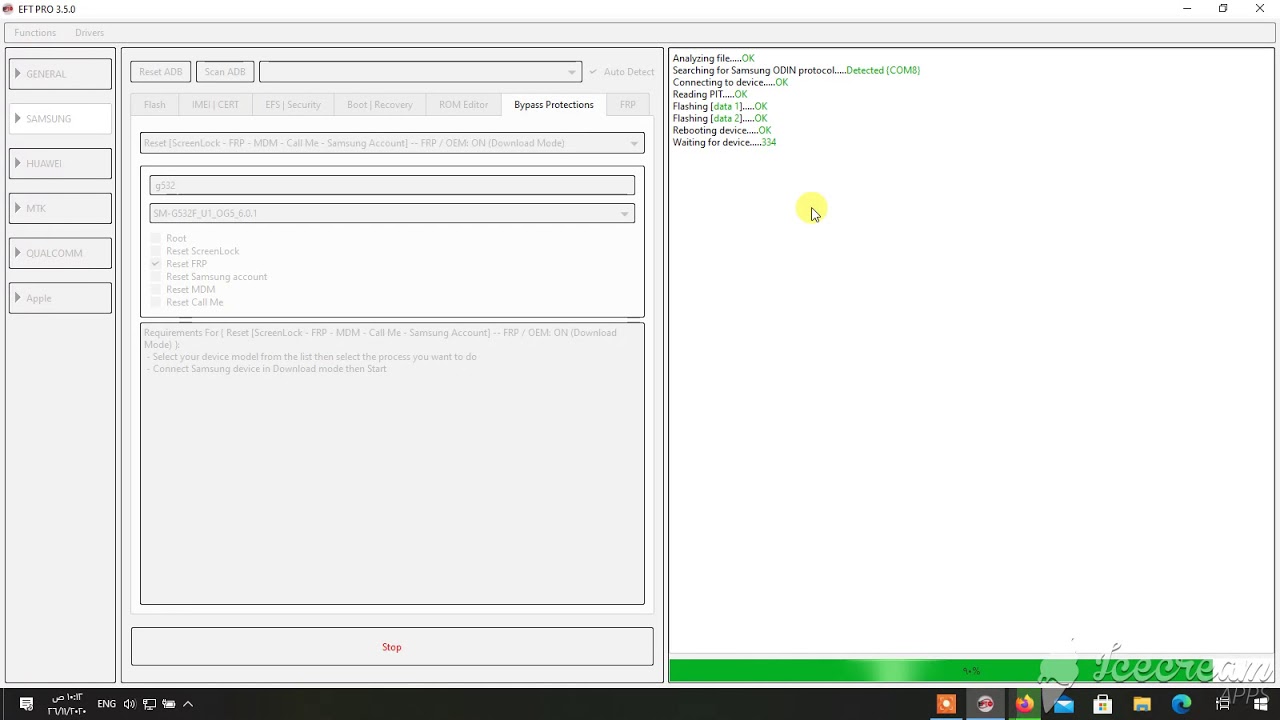1280x720 pixels.
Task: Open the Mail app in the taskbar
Action: [x=1063, y=704]
